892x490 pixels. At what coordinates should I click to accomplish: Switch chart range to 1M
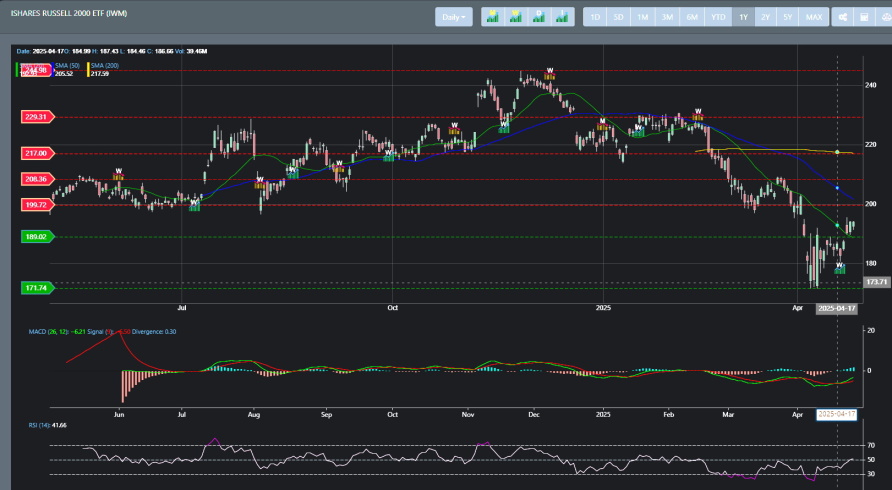point(643,17)
